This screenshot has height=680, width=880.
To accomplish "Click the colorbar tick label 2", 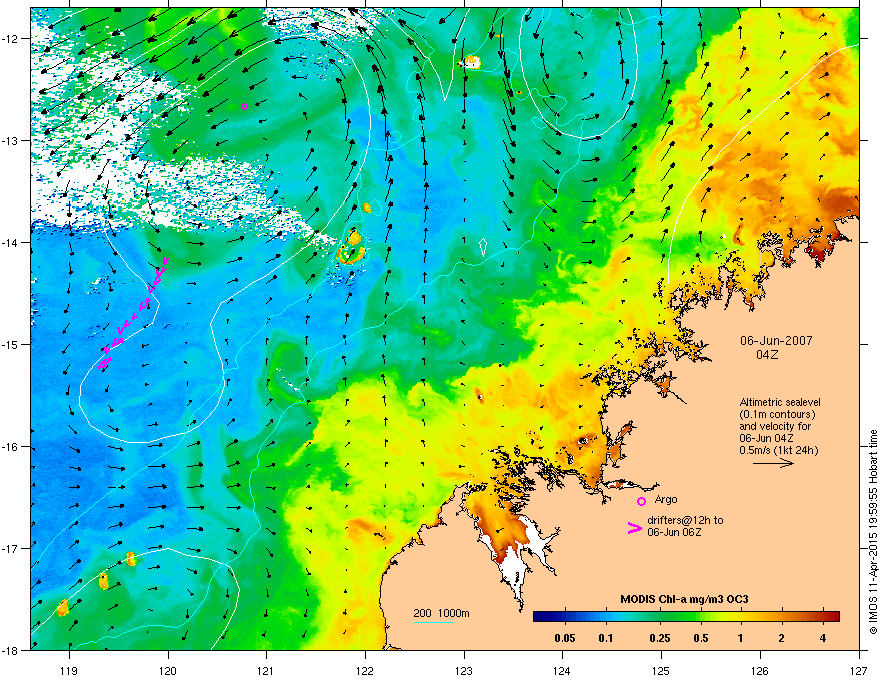I will pos(781,638).
